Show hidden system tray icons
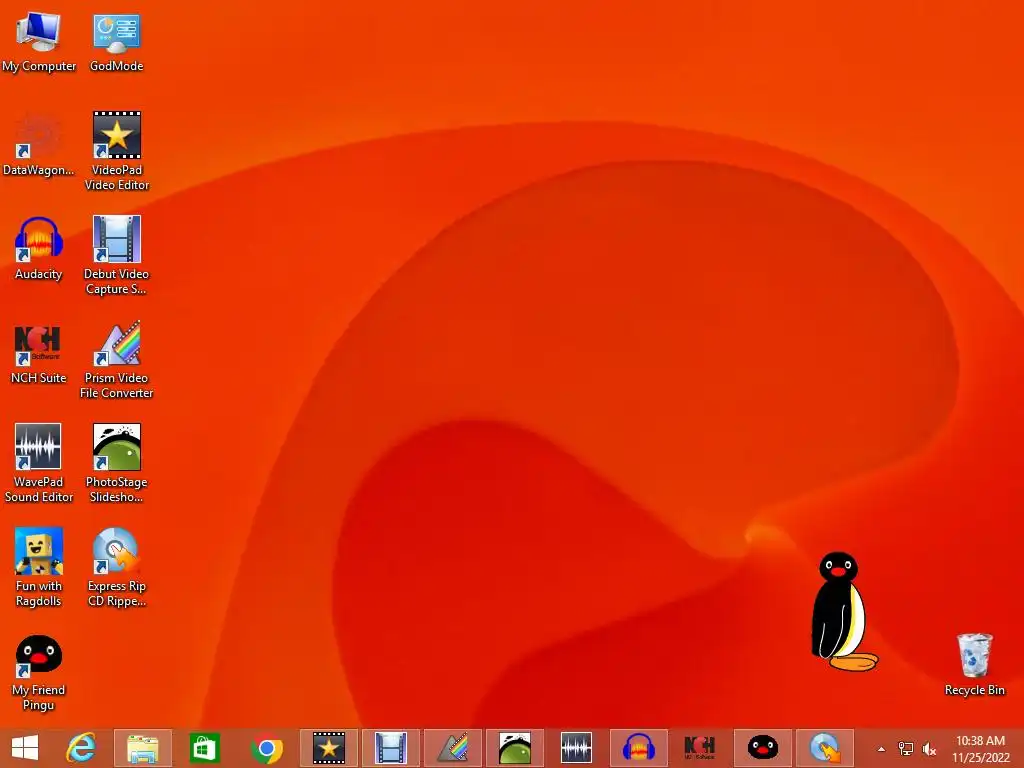 881,749
